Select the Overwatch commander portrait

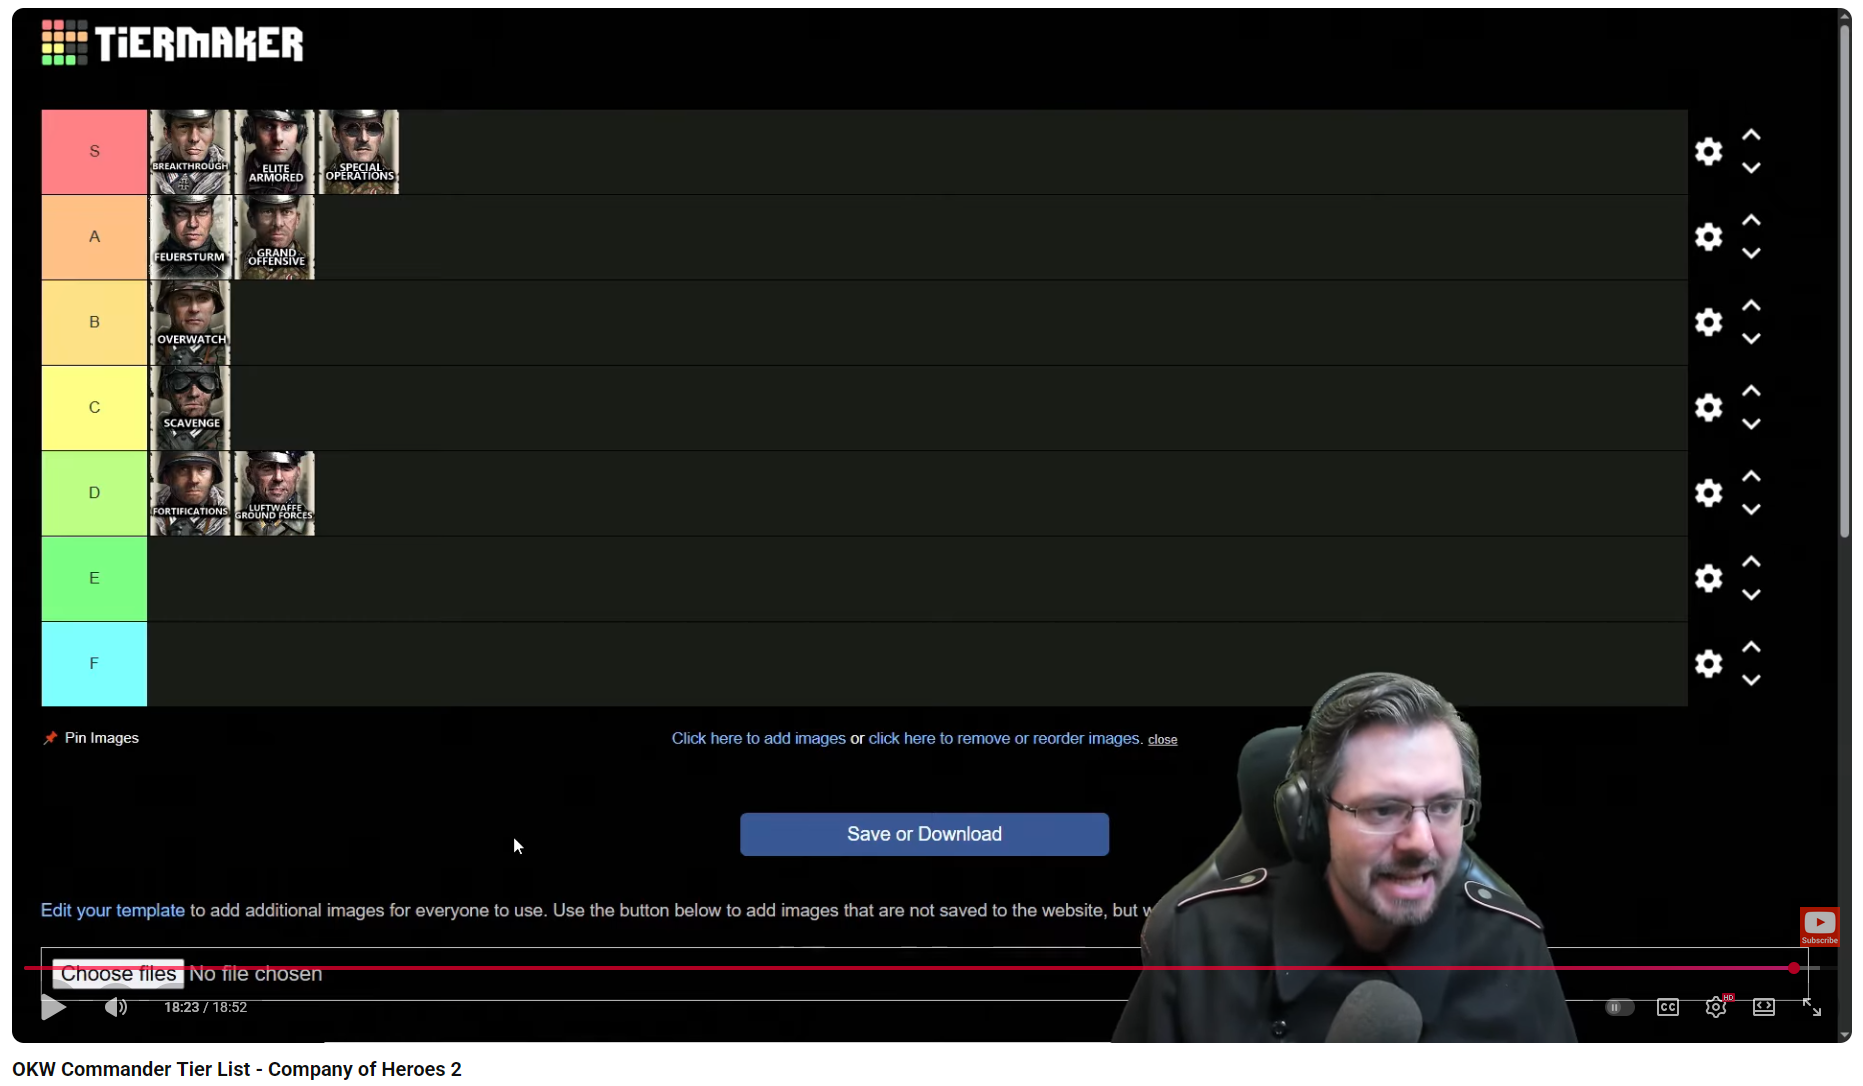190,322
